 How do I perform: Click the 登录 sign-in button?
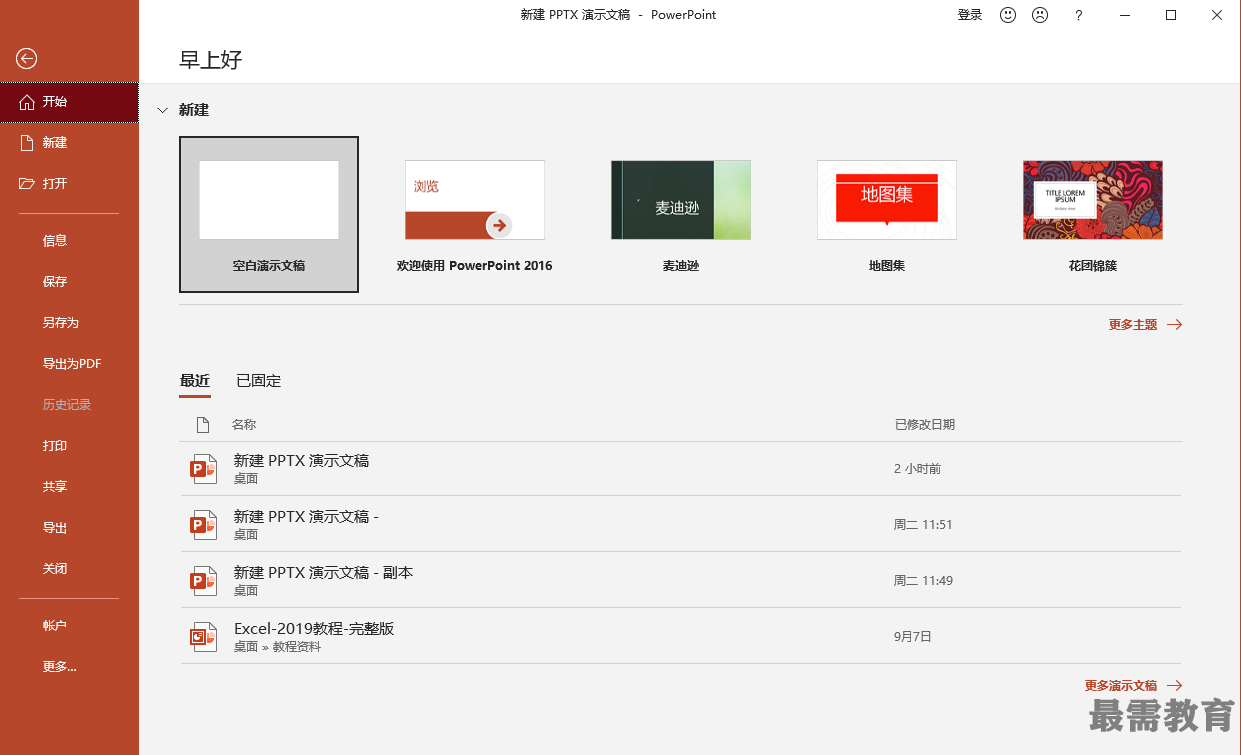coord(970,15)
